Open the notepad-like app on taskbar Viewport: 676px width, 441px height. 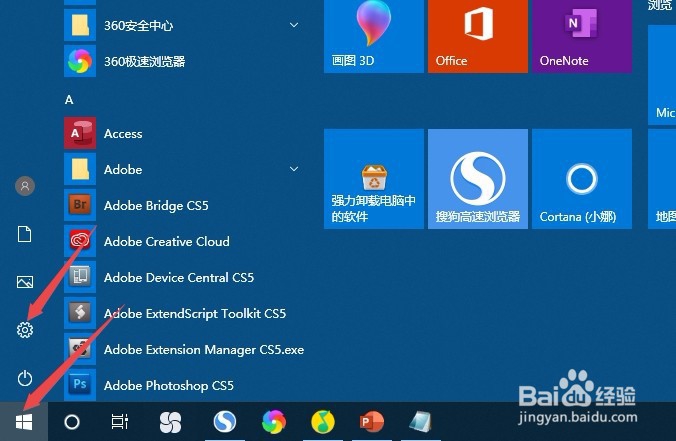pyautogui.click(x=420, y=422)
